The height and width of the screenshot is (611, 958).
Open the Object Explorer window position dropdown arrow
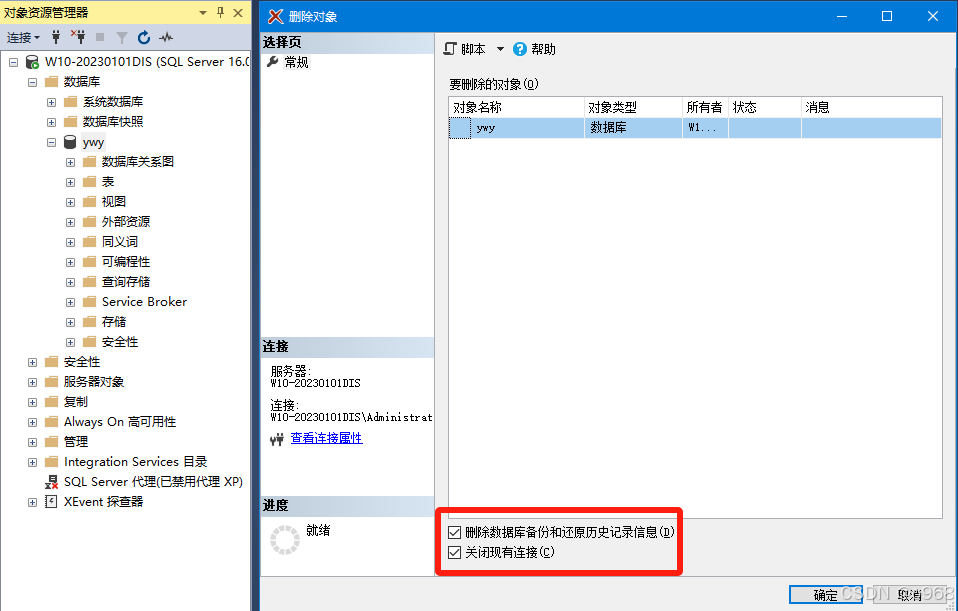pyautogui.click(x=203, y=13)
